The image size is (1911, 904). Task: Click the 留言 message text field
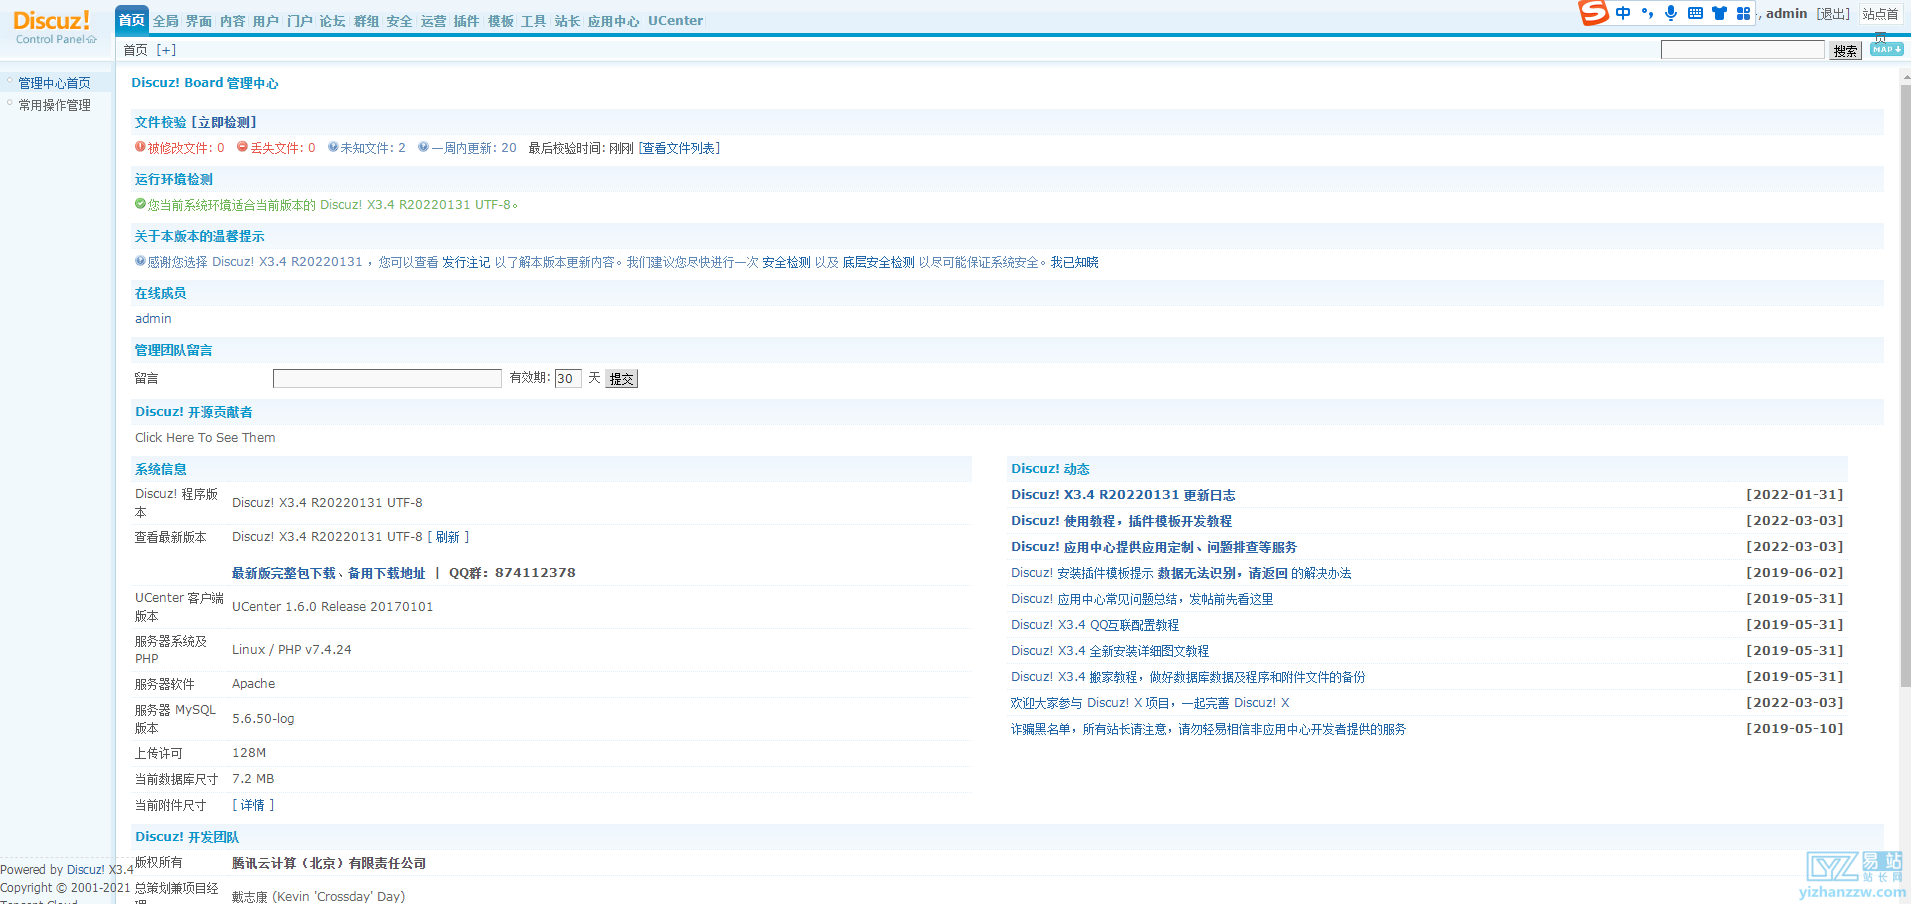click(x=387, y=378)
